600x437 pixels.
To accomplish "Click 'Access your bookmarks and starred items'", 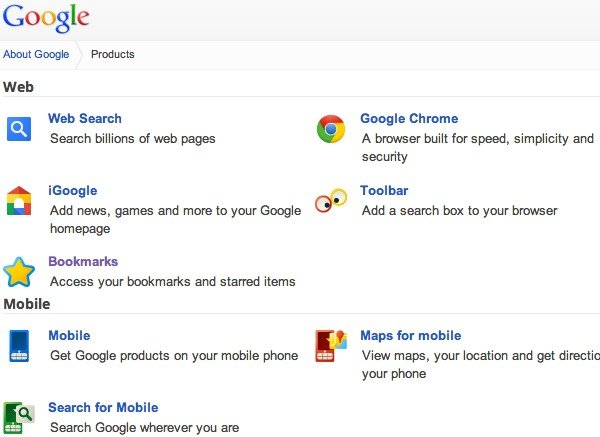I will pyautogui.click(x=173, y=282).
